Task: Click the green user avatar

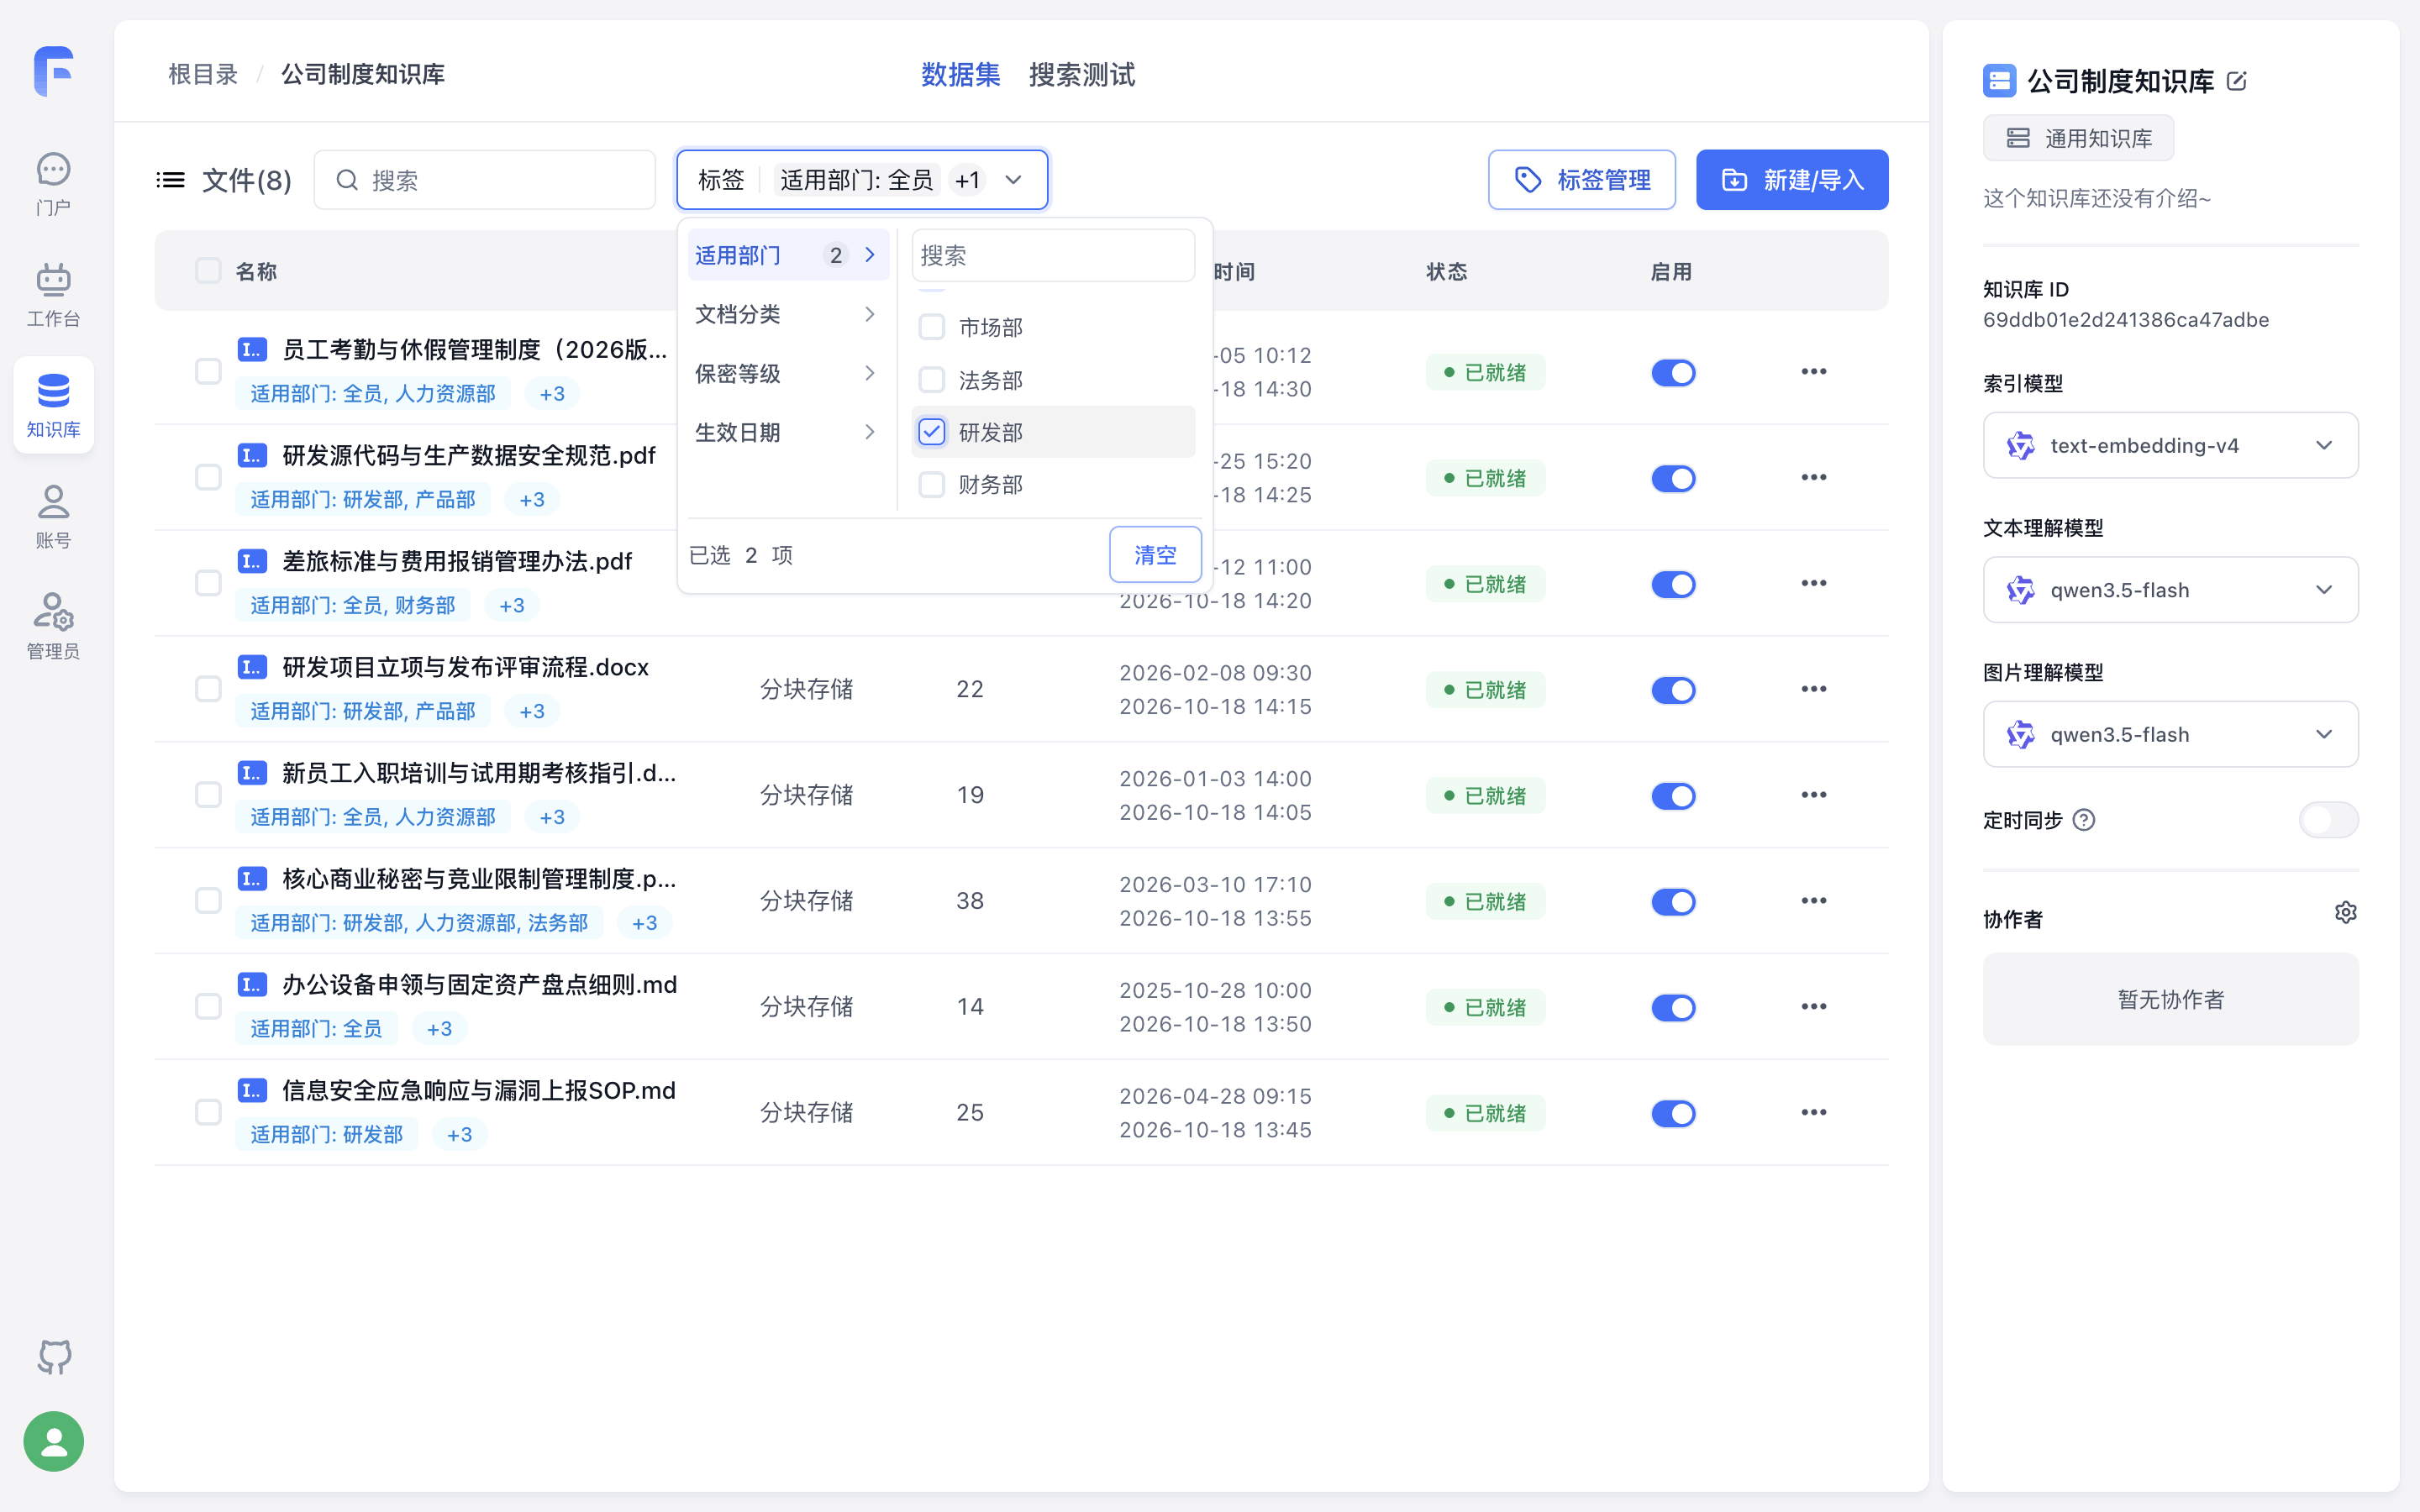Action: (54, 1441)
